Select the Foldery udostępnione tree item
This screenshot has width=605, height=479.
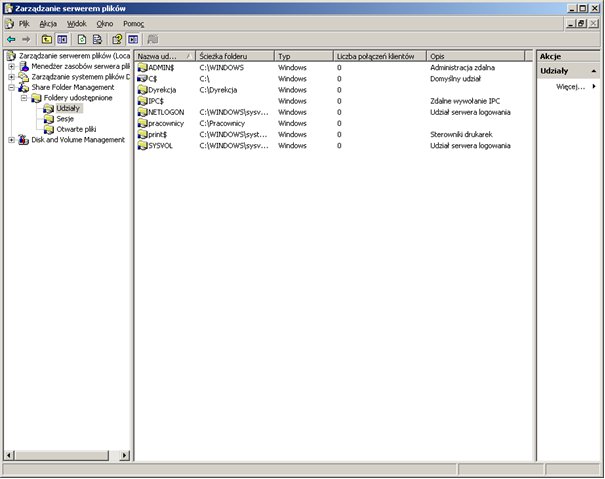pyautogui.click(x=78, y=98)
